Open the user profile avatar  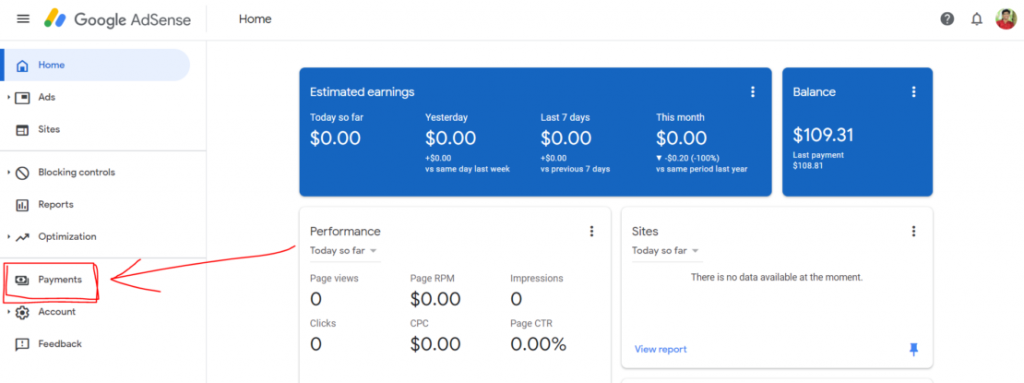[1006, 19]
